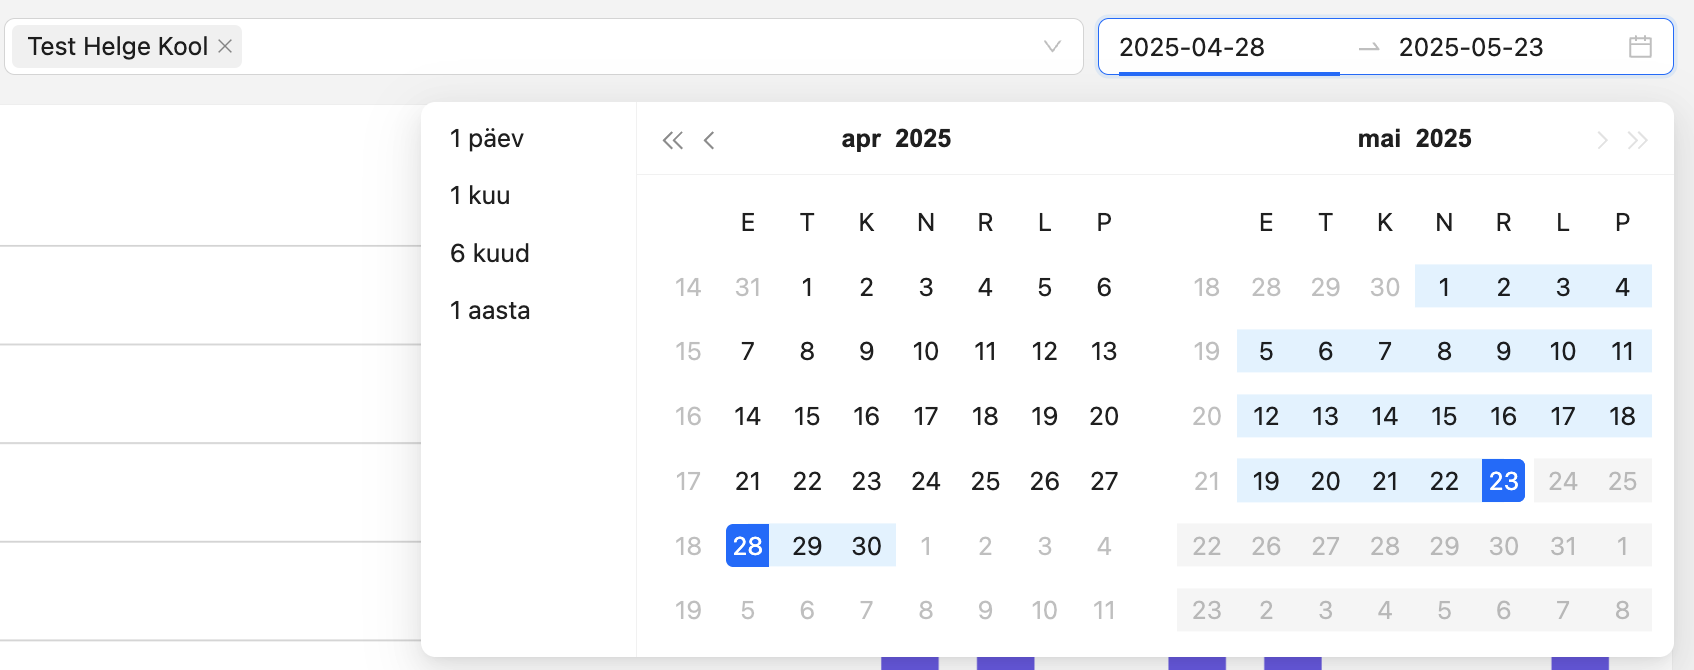Open the 2025 year picker beside mai

pyautogui.click(x=1443, y=139)
